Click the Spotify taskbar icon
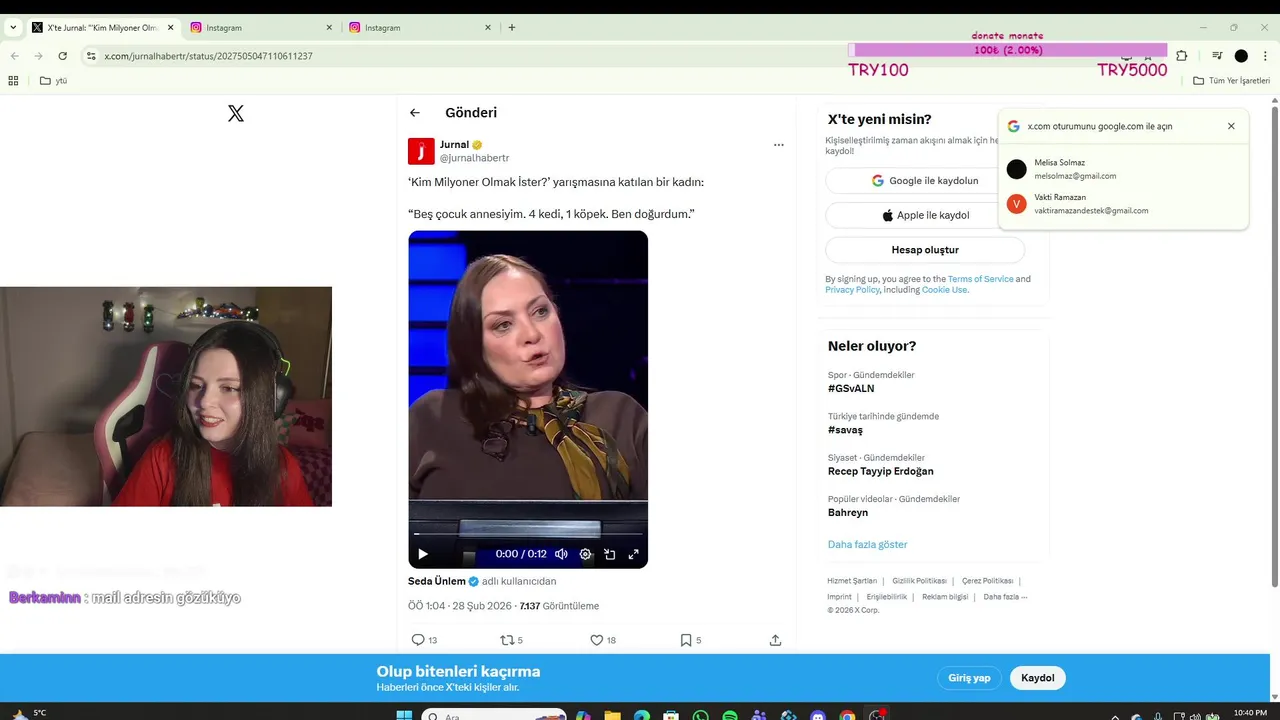 [x=729, y=716]
